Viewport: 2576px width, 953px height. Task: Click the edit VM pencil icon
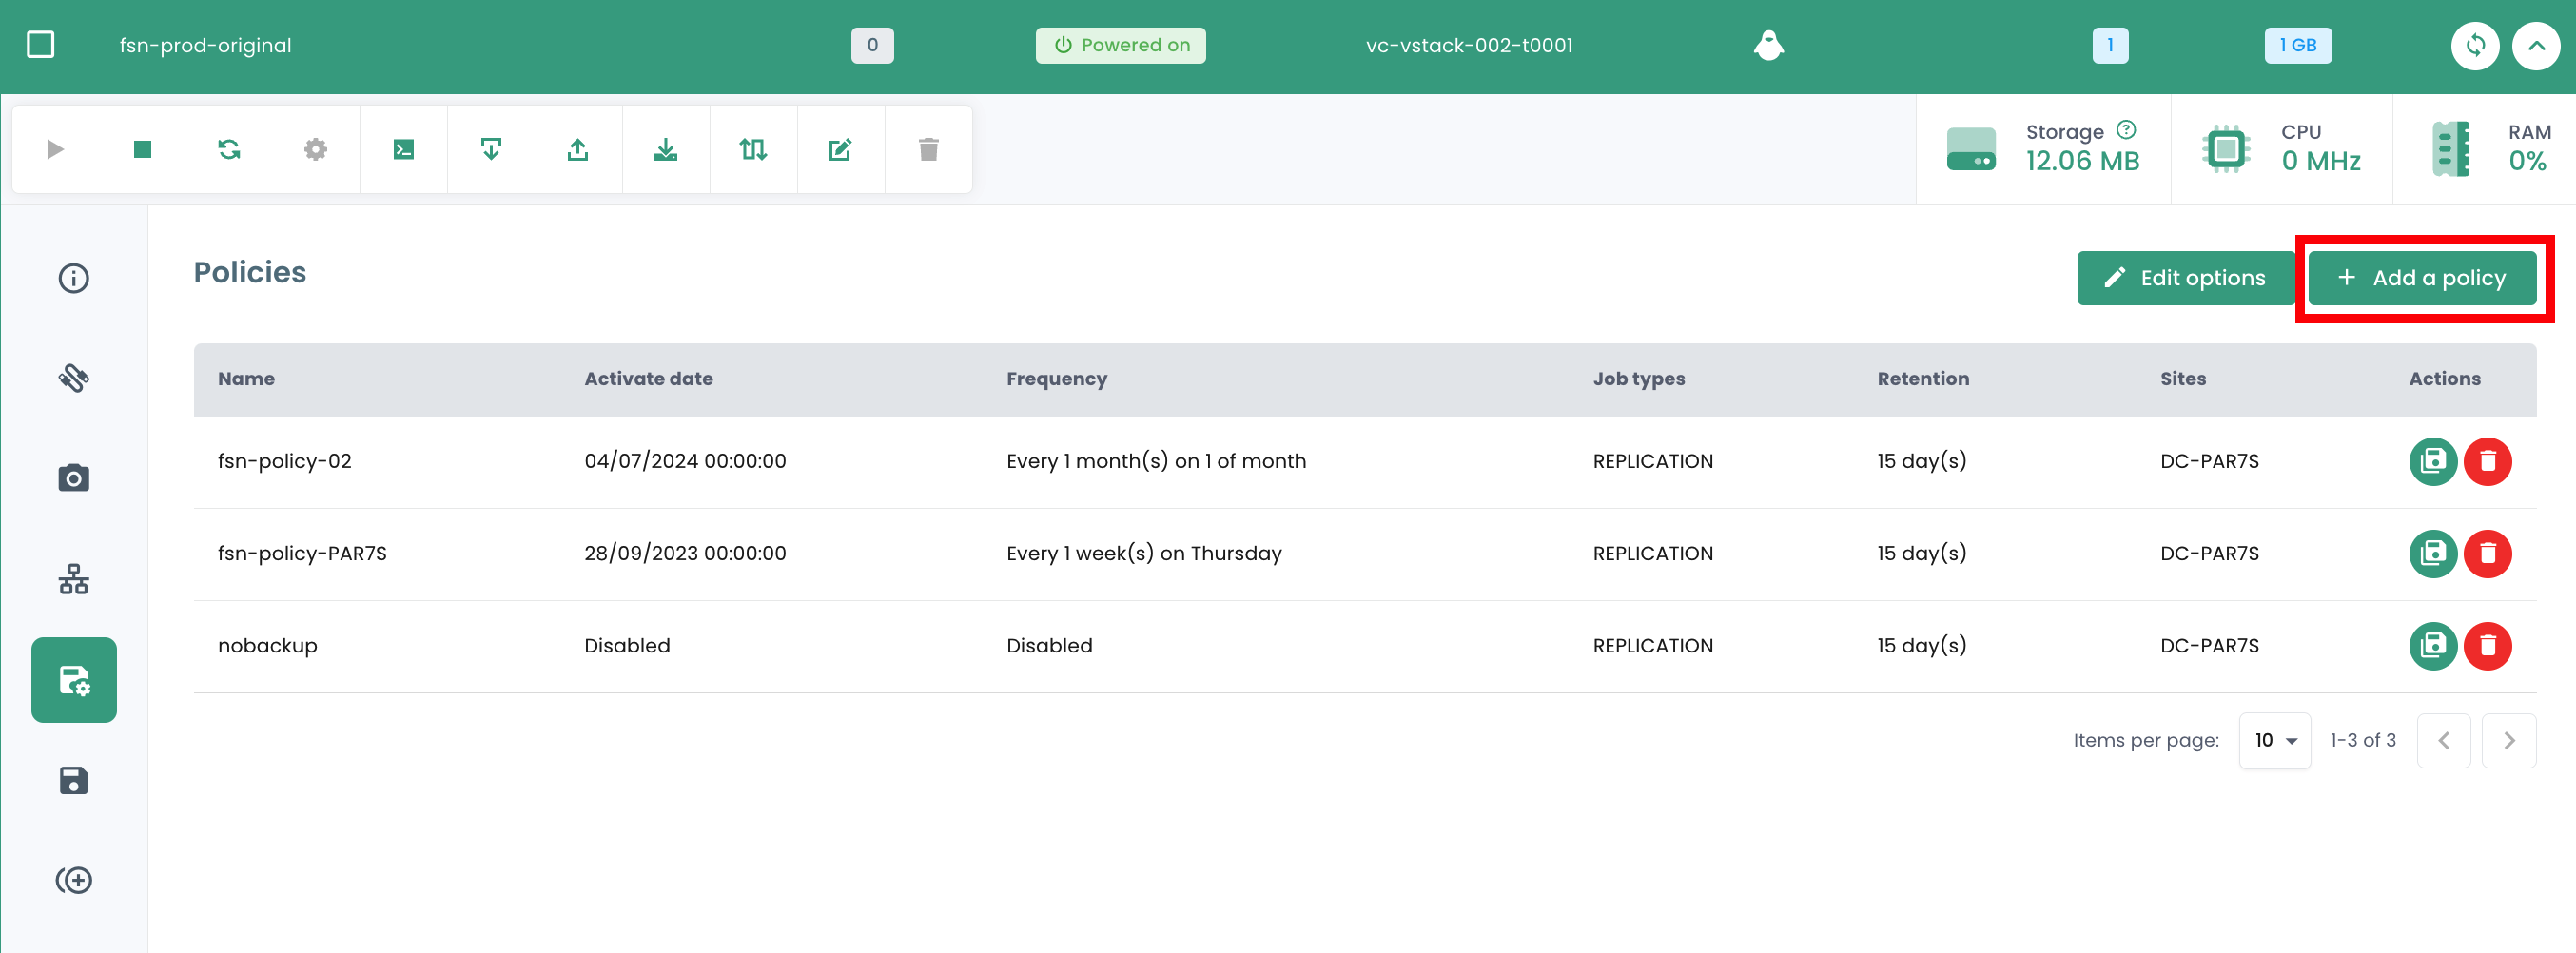[x=840, y=150]
